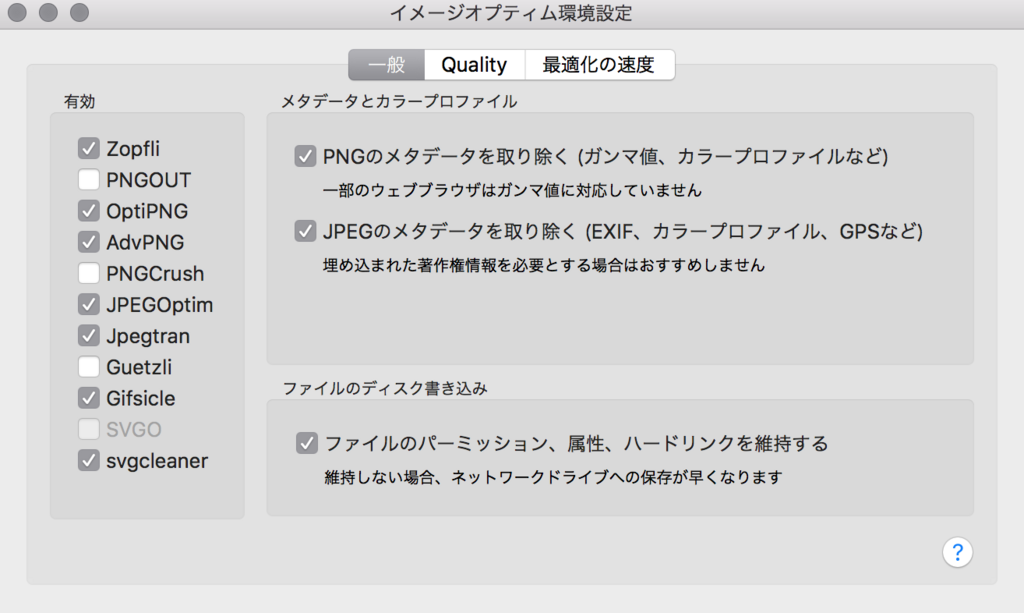Click the メタデータとカラープロファイル section heading

coord(399,101)
